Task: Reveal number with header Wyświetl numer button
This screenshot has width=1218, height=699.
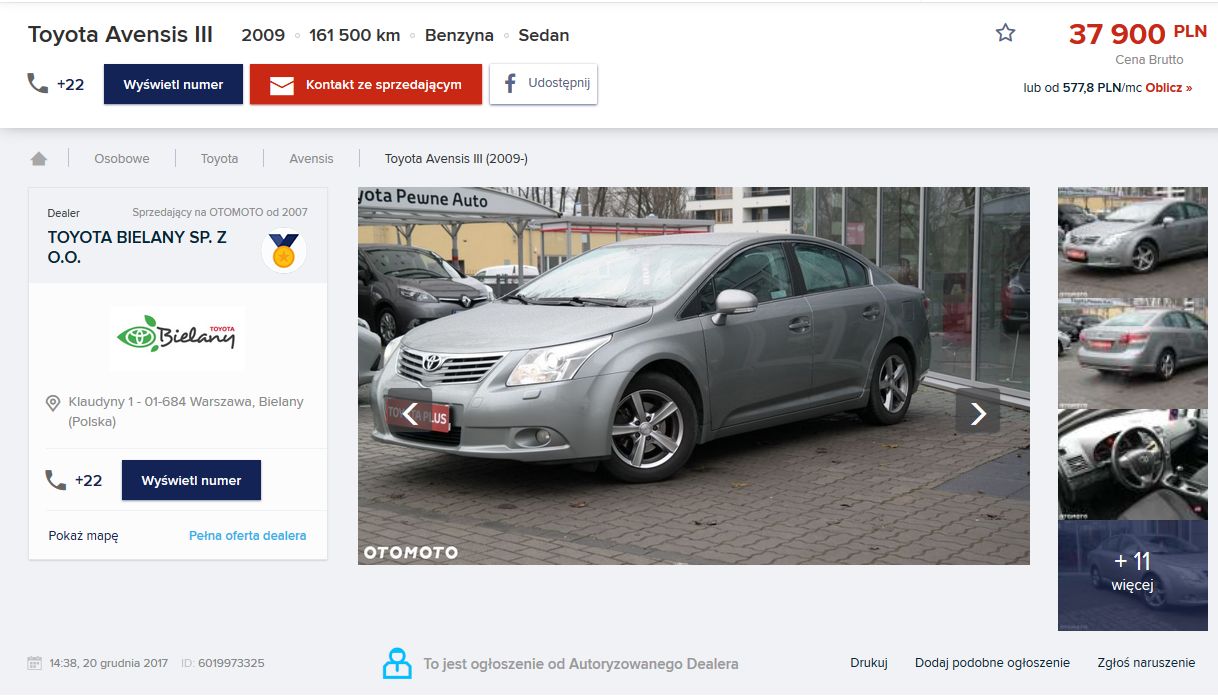Action: (174, 84)
